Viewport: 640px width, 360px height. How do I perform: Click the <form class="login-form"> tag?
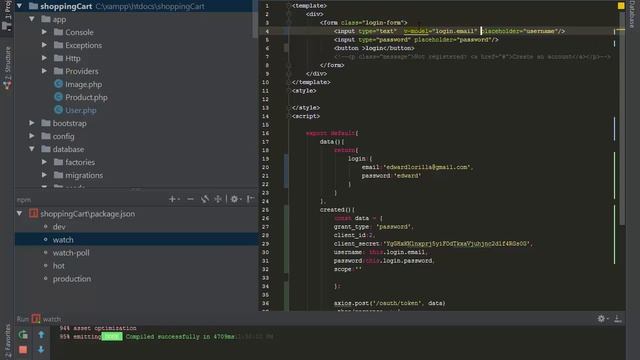tap(364, 23)
